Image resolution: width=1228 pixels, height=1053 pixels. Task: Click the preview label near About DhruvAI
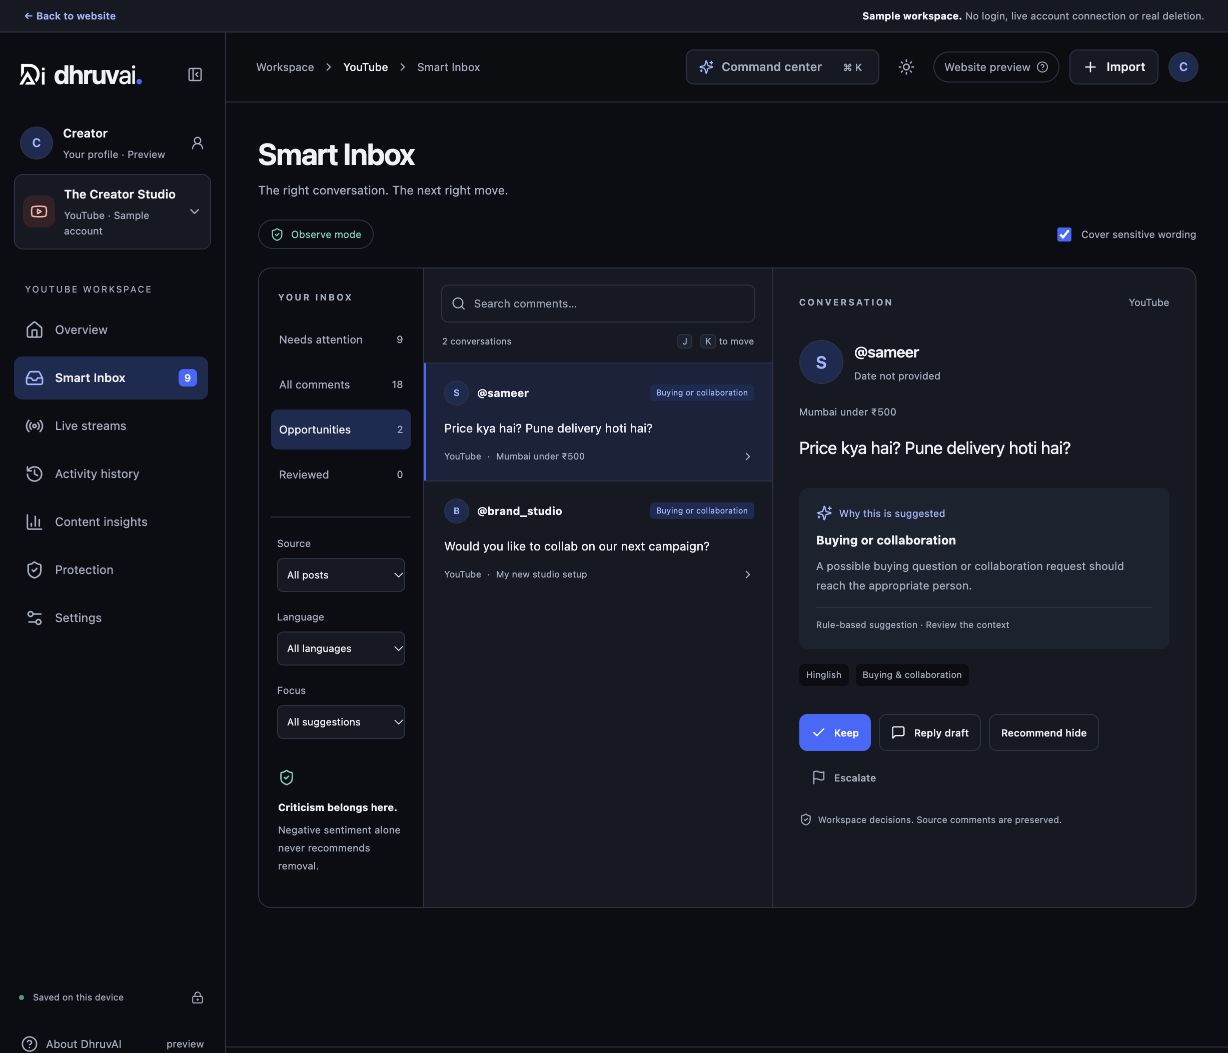pos(185,1044)
